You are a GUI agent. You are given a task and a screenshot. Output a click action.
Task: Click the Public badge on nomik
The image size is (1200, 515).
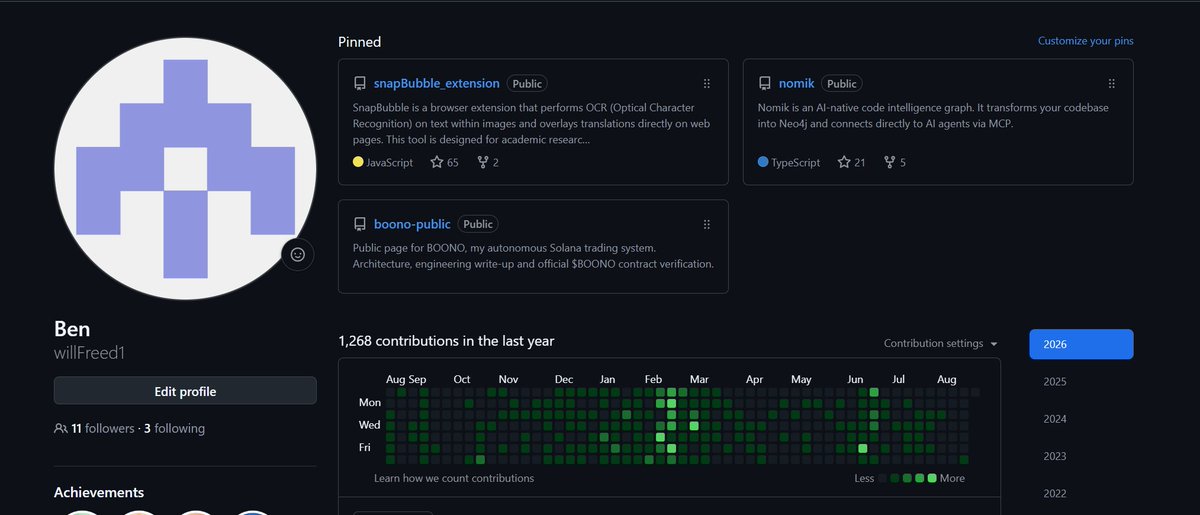(842, 84)
